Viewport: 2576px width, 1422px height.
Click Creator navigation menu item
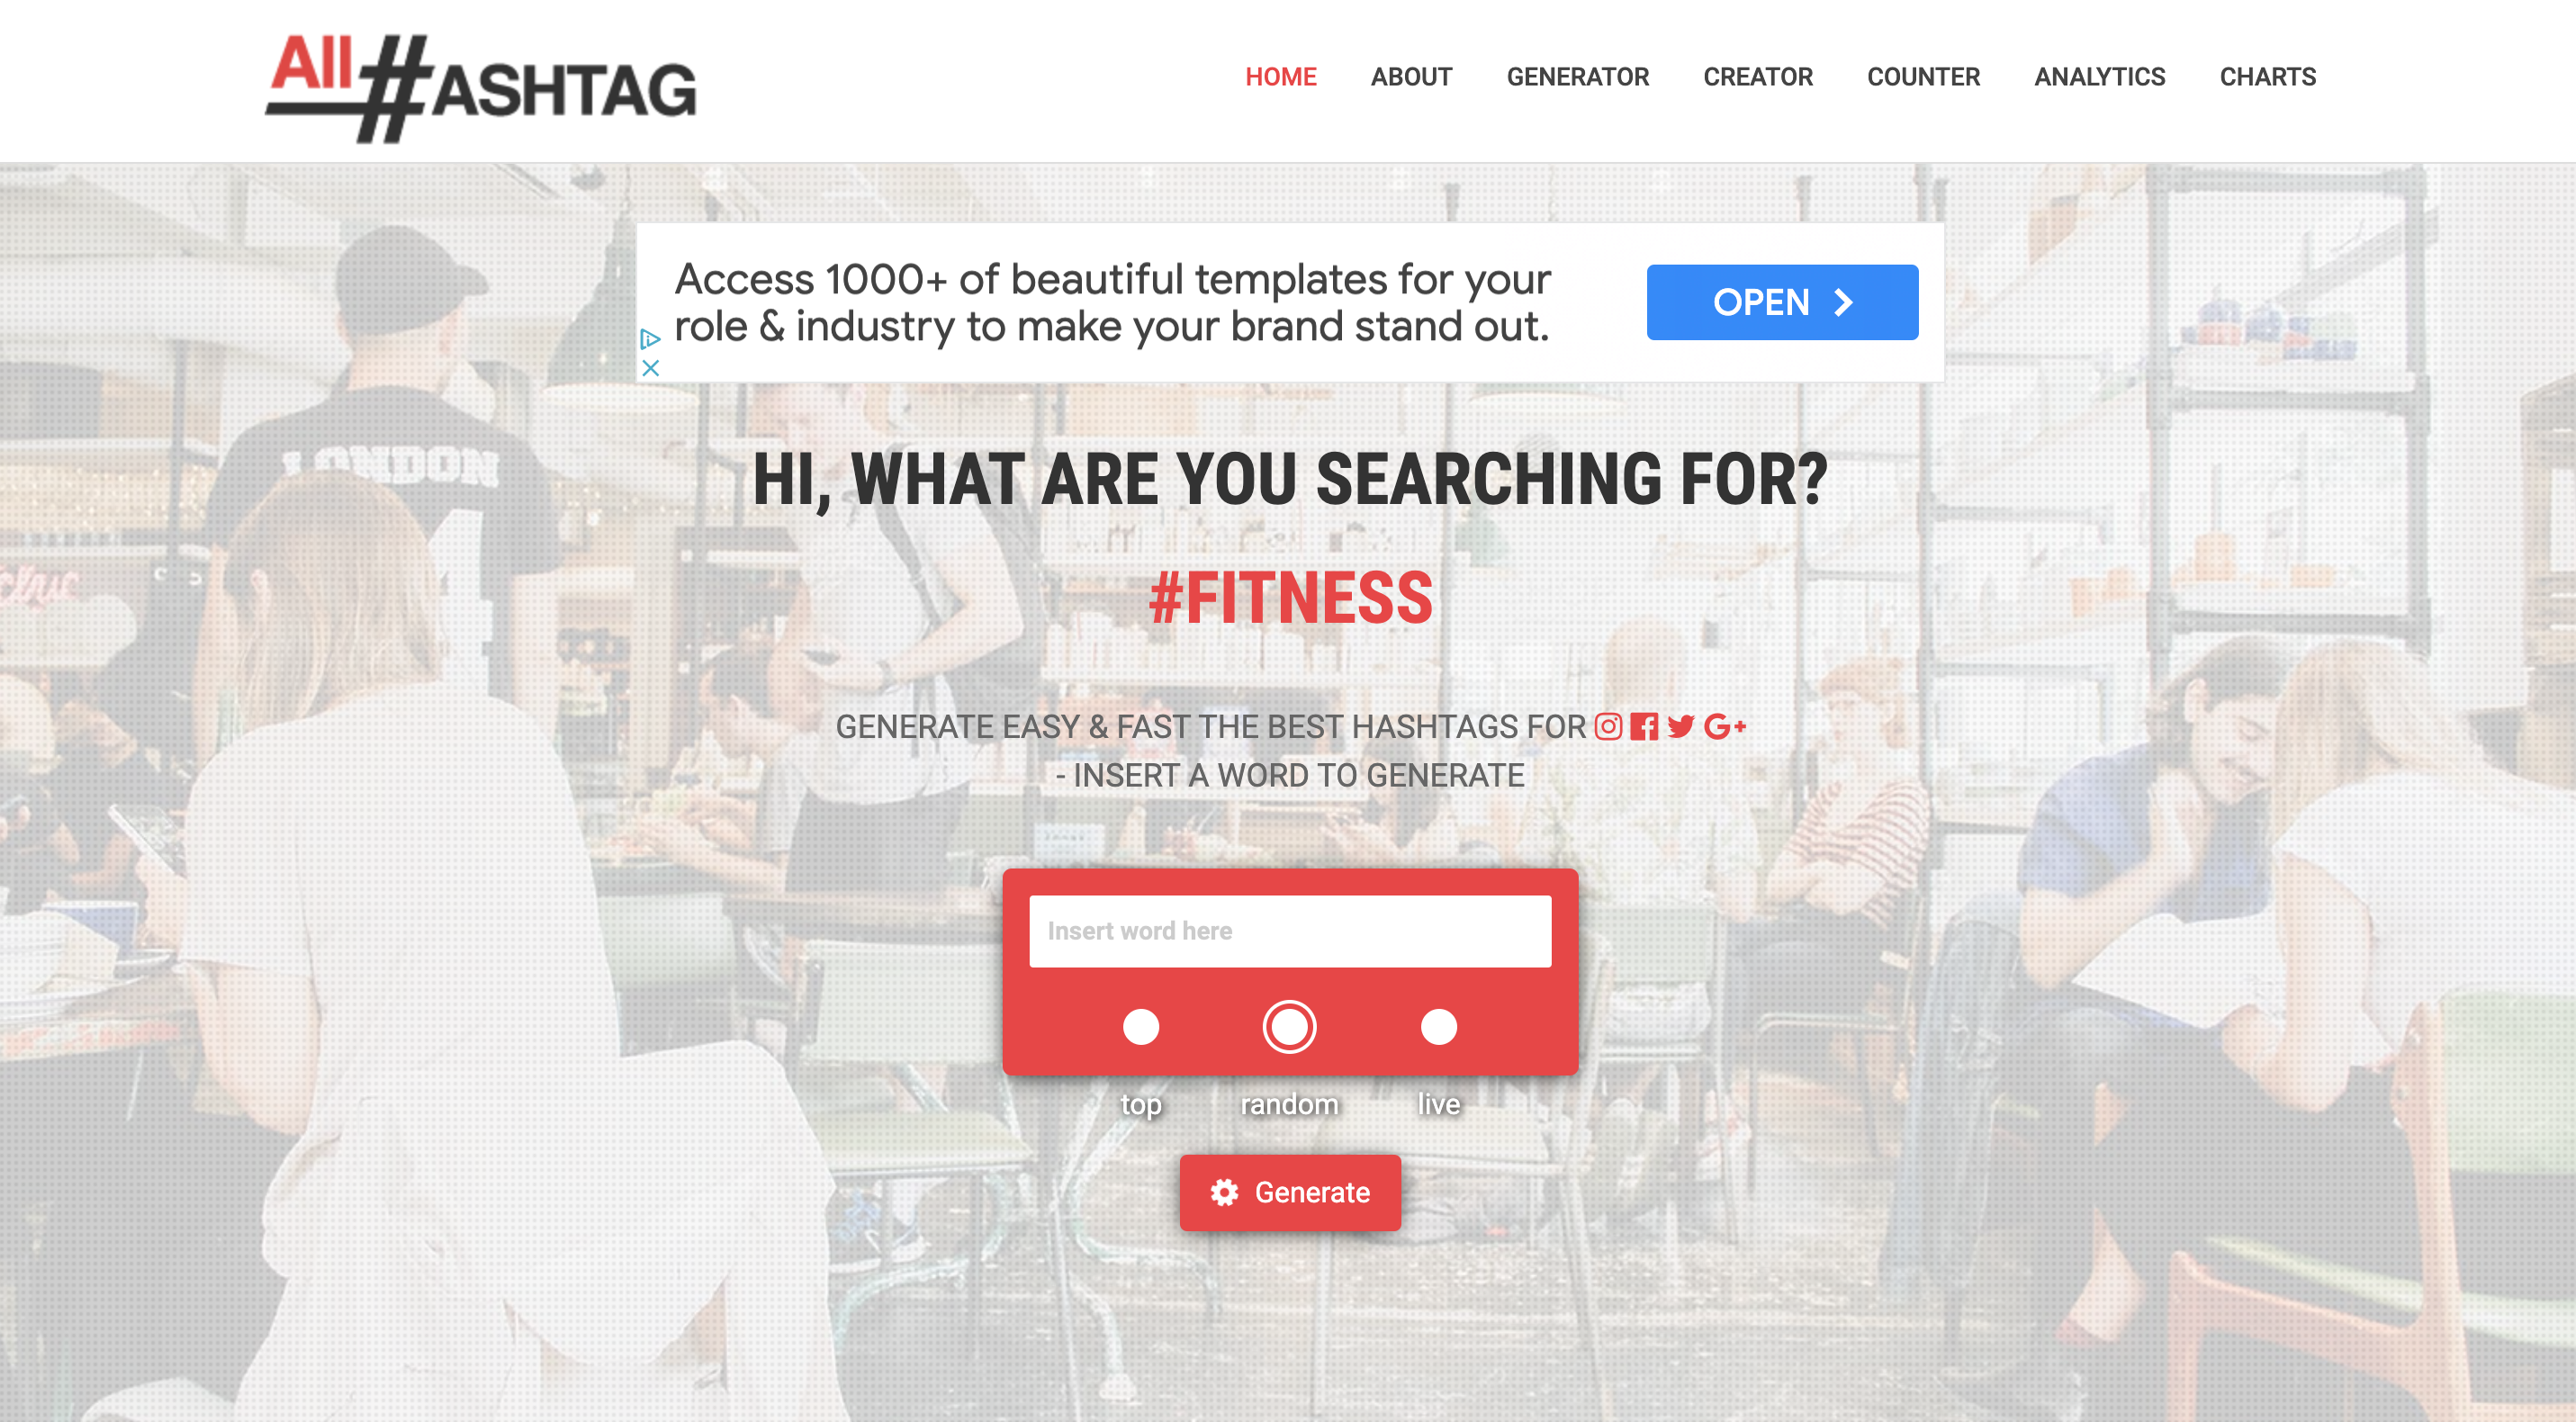pos(1758,77)
